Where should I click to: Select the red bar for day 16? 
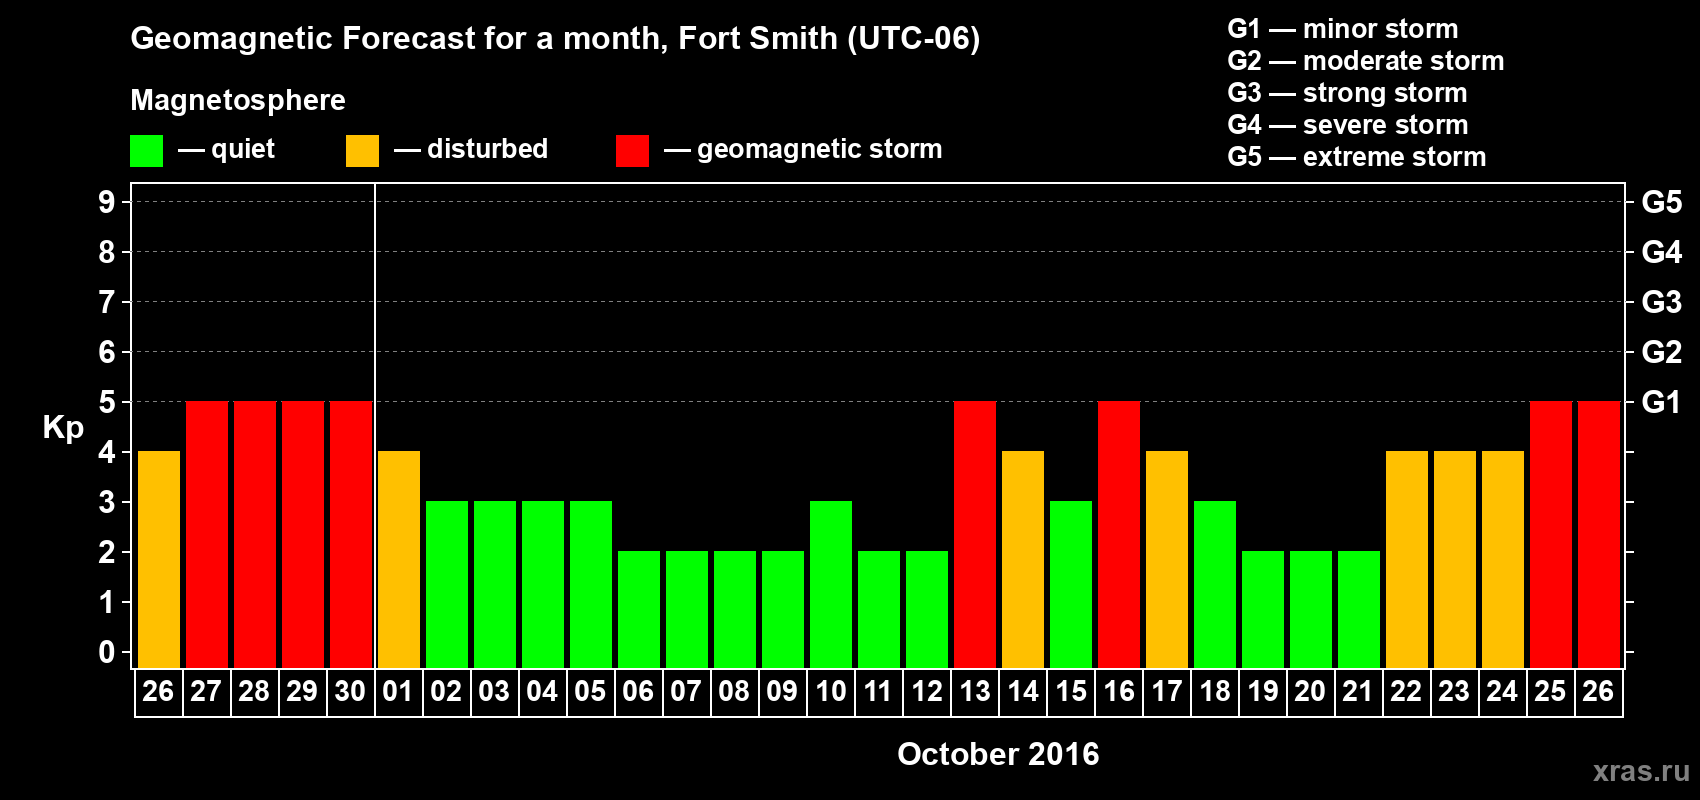pyautogui.click(x=1119, y=534)
